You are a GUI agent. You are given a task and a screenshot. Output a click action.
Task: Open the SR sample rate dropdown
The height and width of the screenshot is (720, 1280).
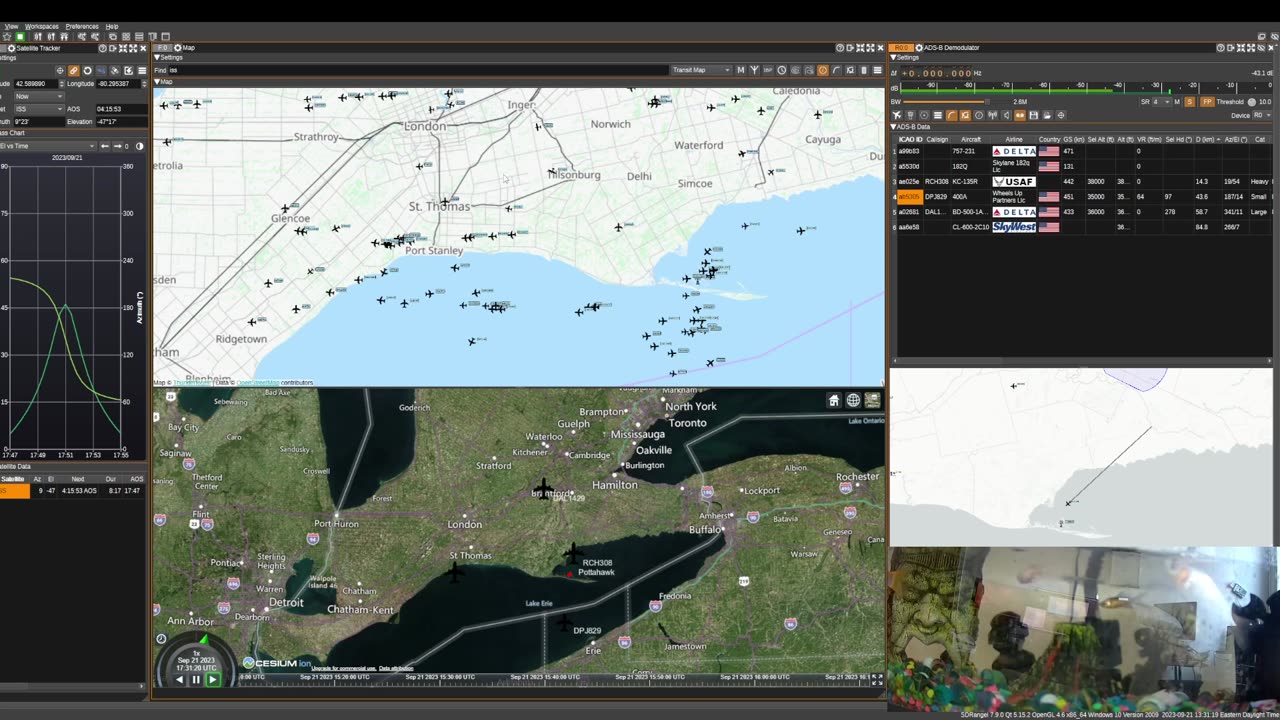tap(1162, 101)
